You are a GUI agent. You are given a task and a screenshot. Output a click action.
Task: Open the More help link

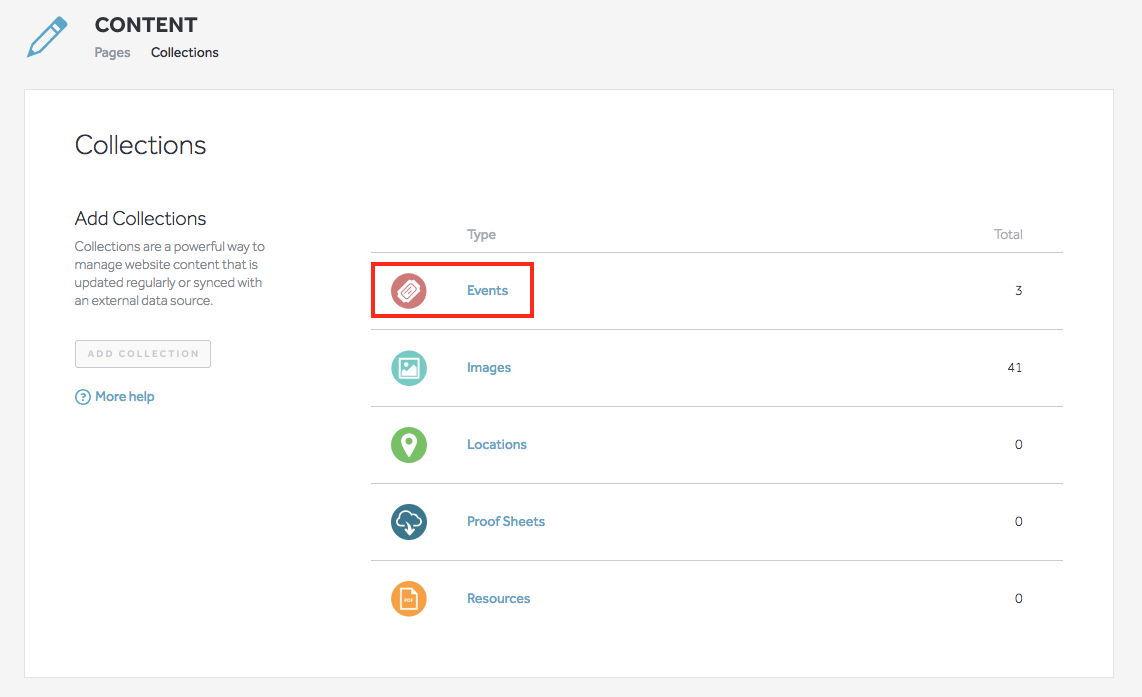[124, 397]
